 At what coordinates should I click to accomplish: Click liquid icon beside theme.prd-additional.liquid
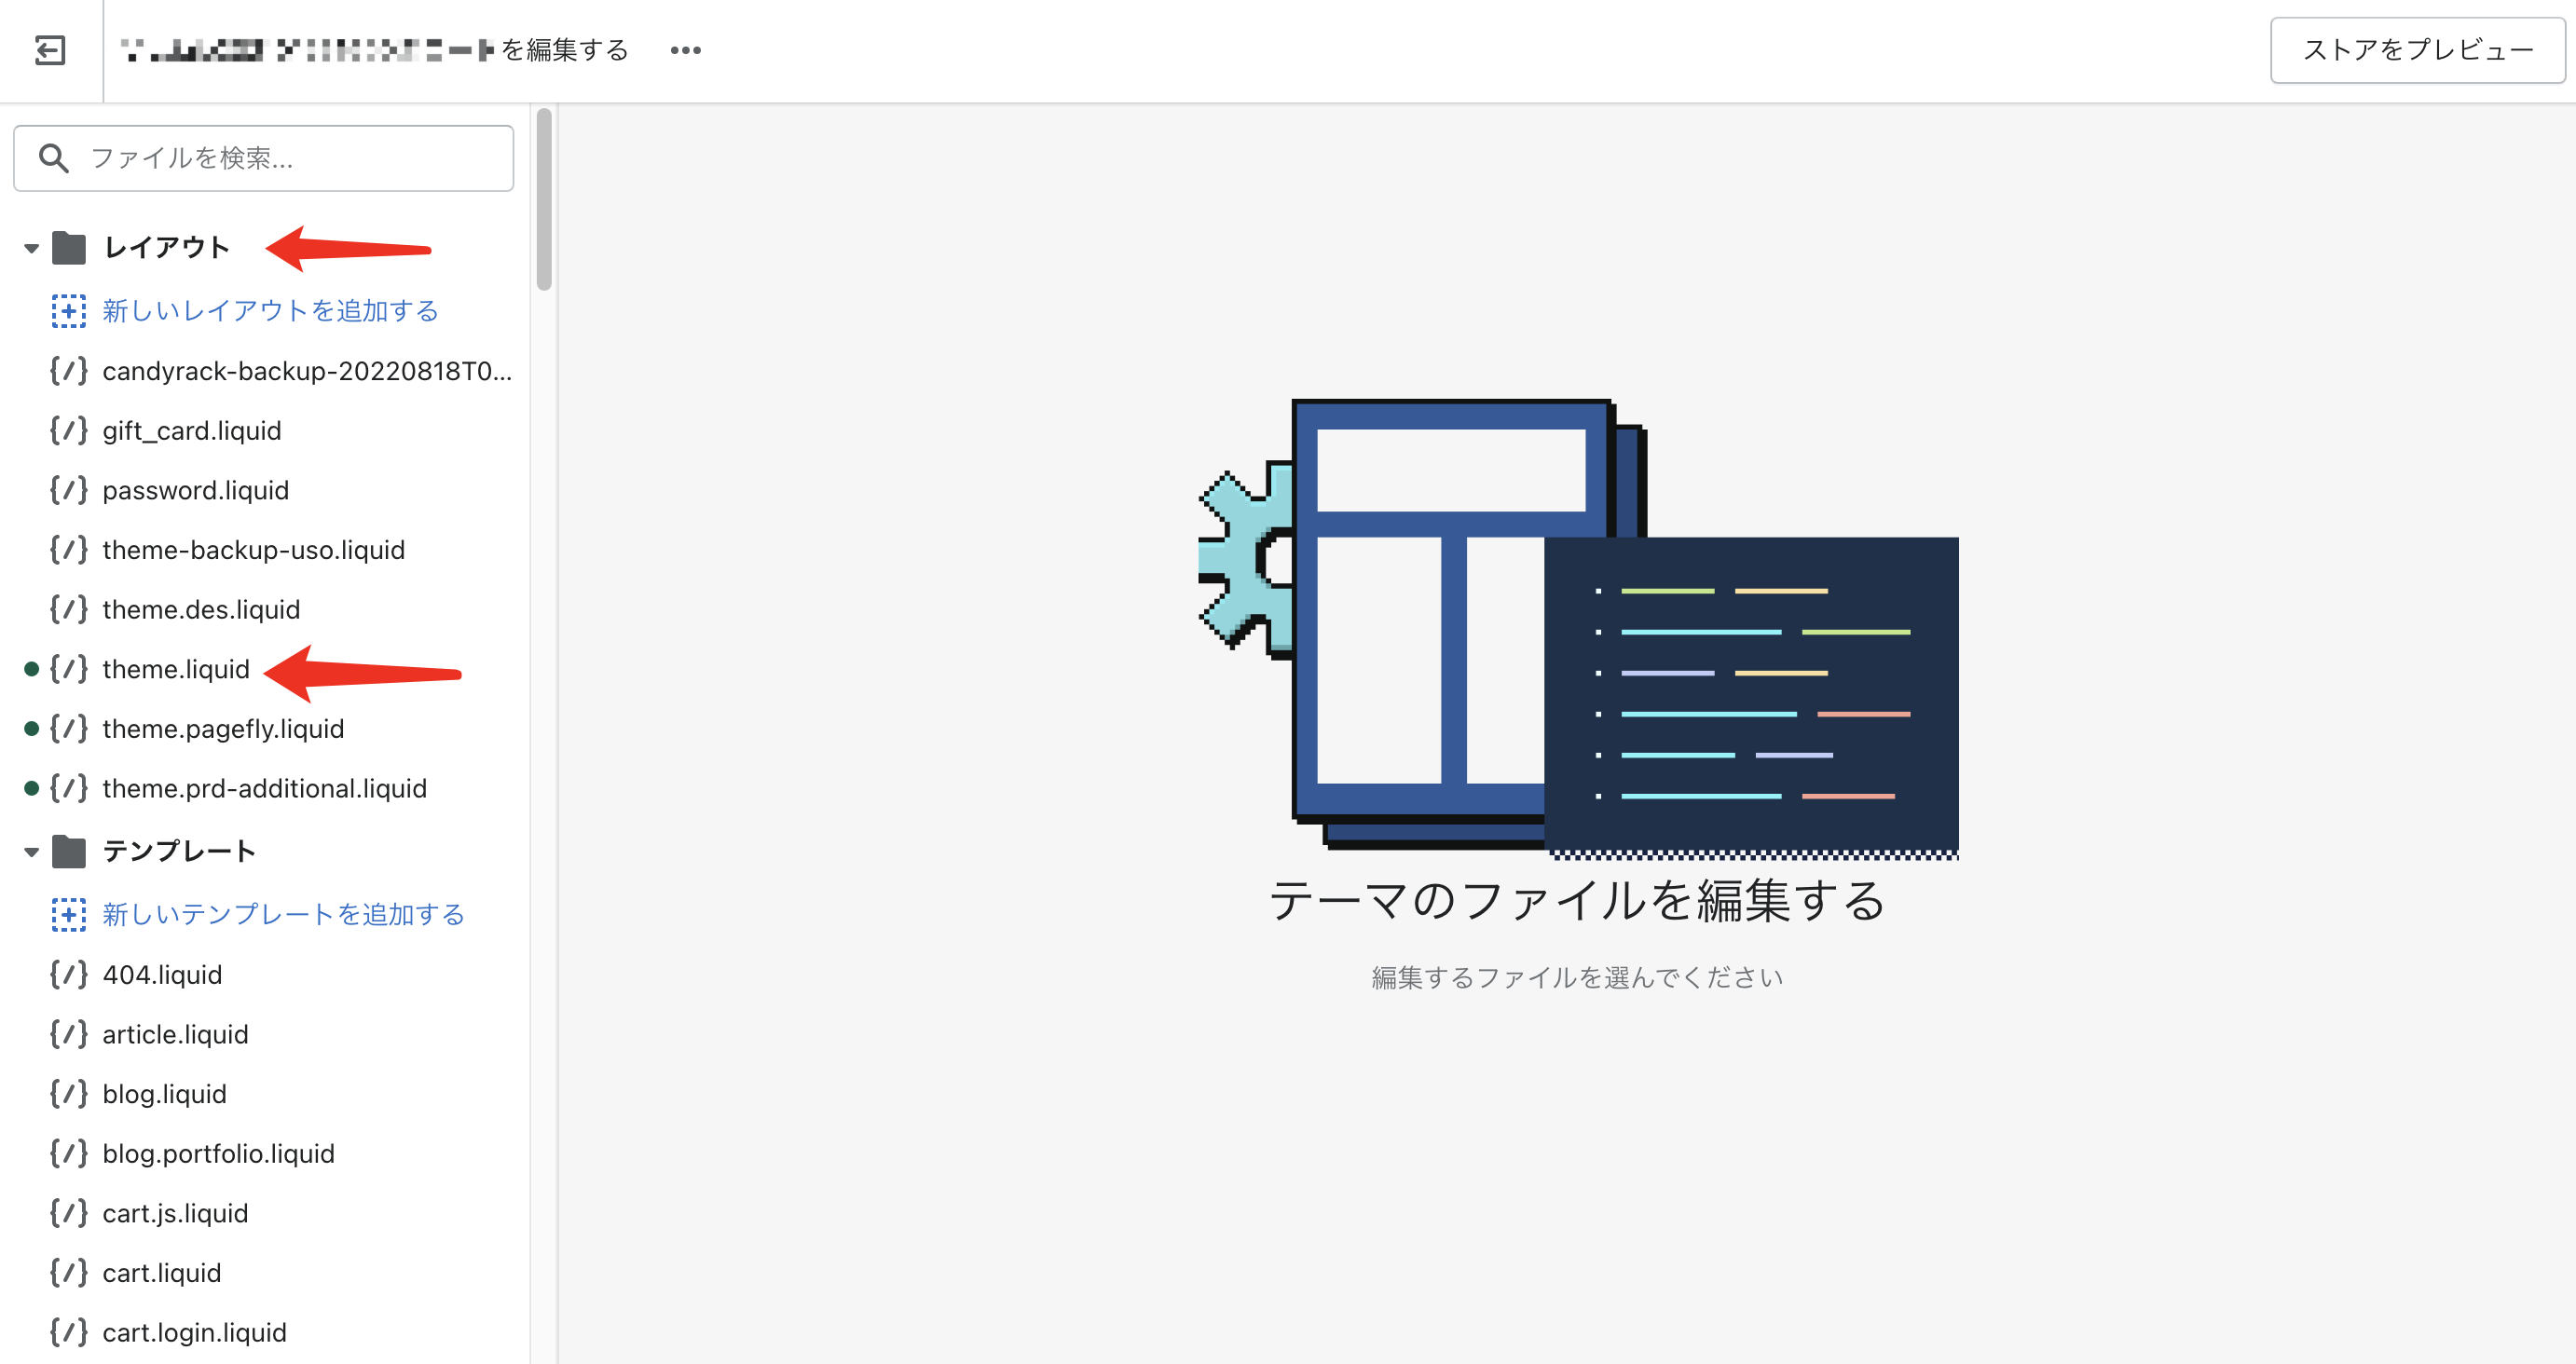pos(69,789)
